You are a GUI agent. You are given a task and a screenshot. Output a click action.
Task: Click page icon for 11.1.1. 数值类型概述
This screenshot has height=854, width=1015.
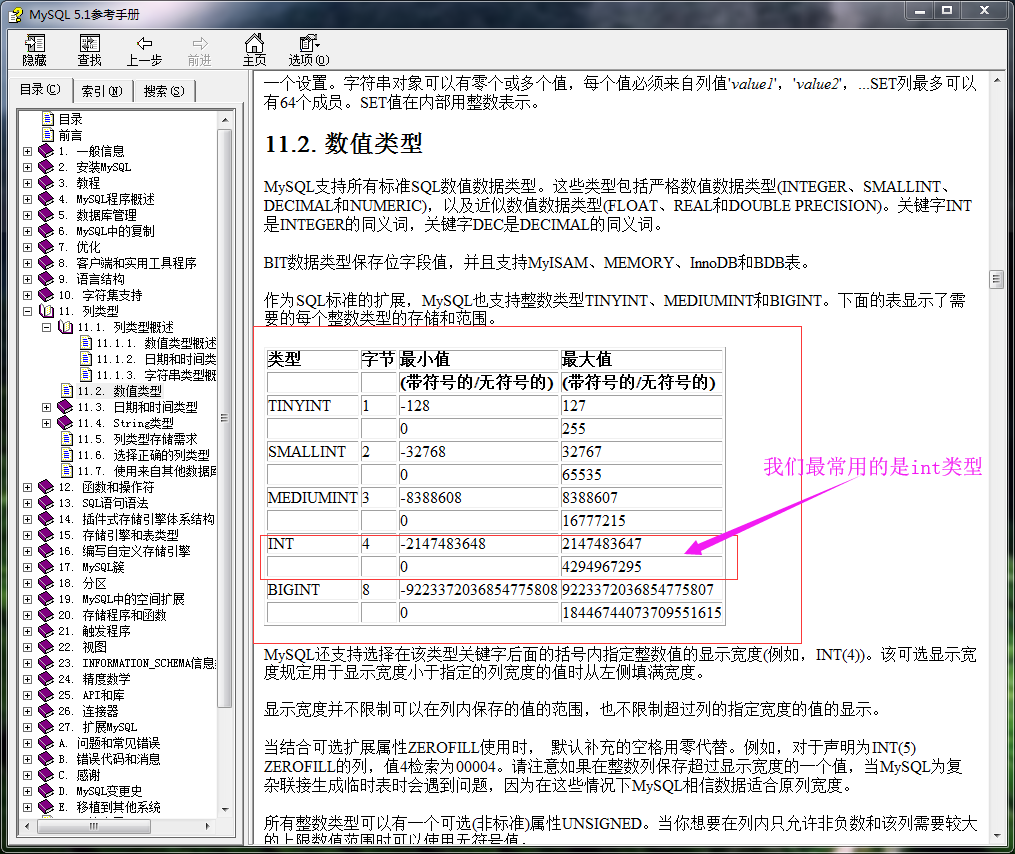pos(86,343)
